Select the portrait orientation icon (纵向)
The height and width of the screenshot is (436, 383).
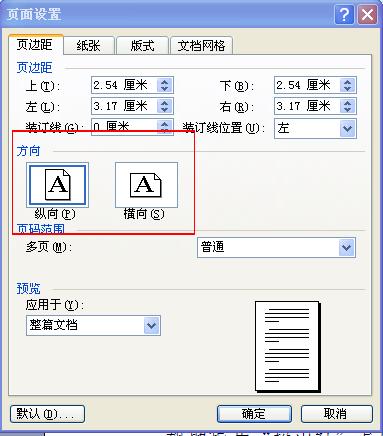(x=57, y=185)
